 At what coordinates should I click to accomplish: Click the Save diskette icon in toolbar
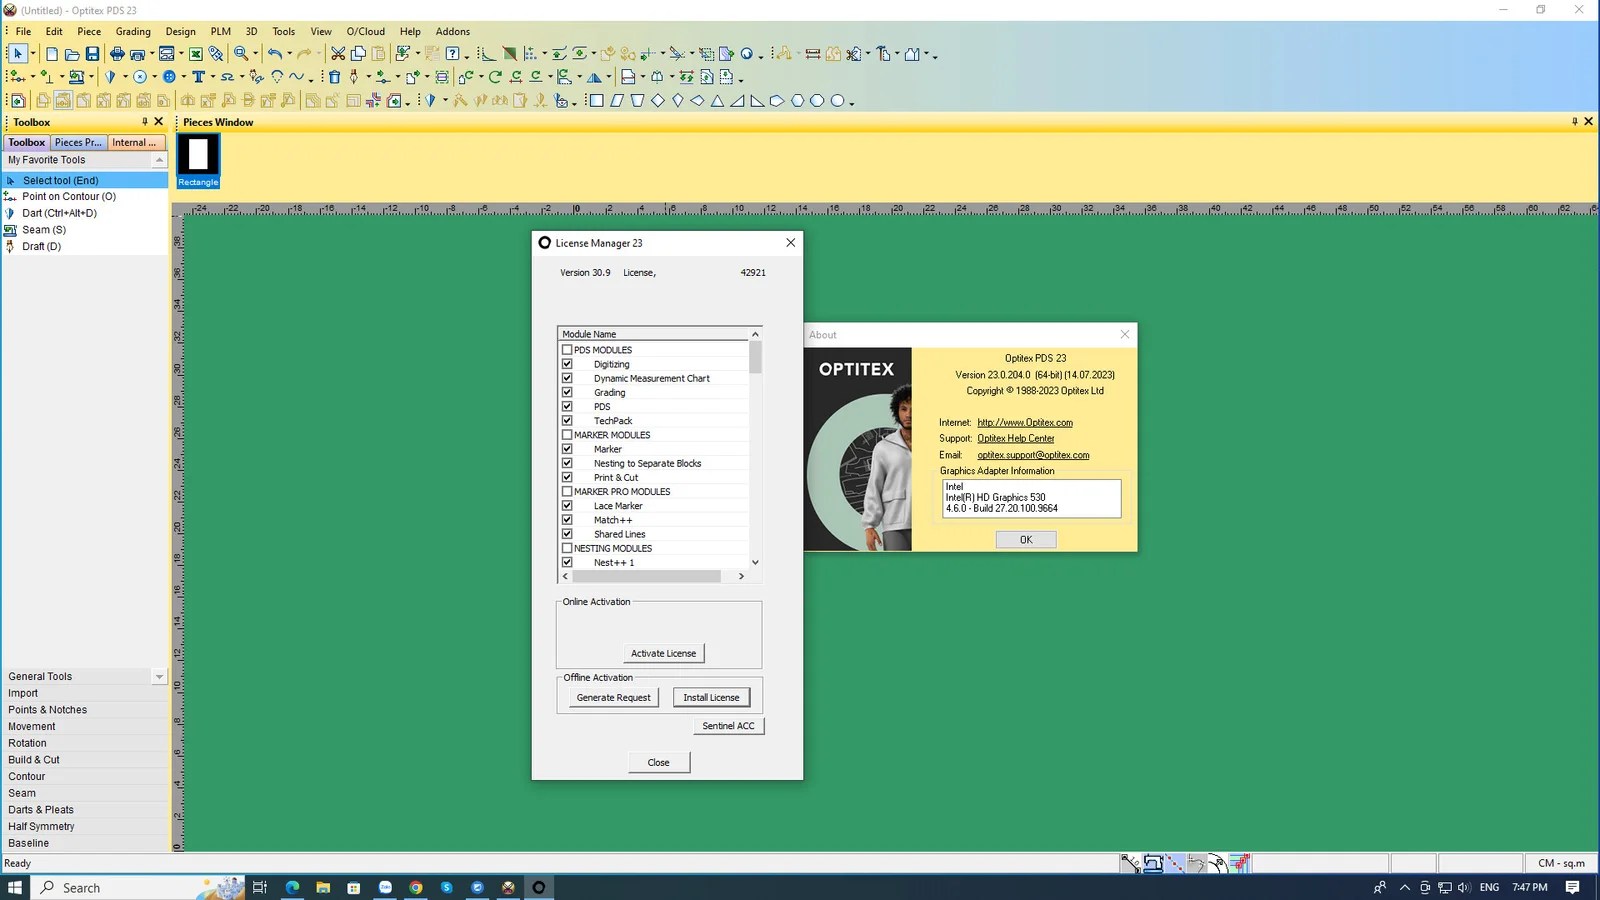tap(92, 54)
